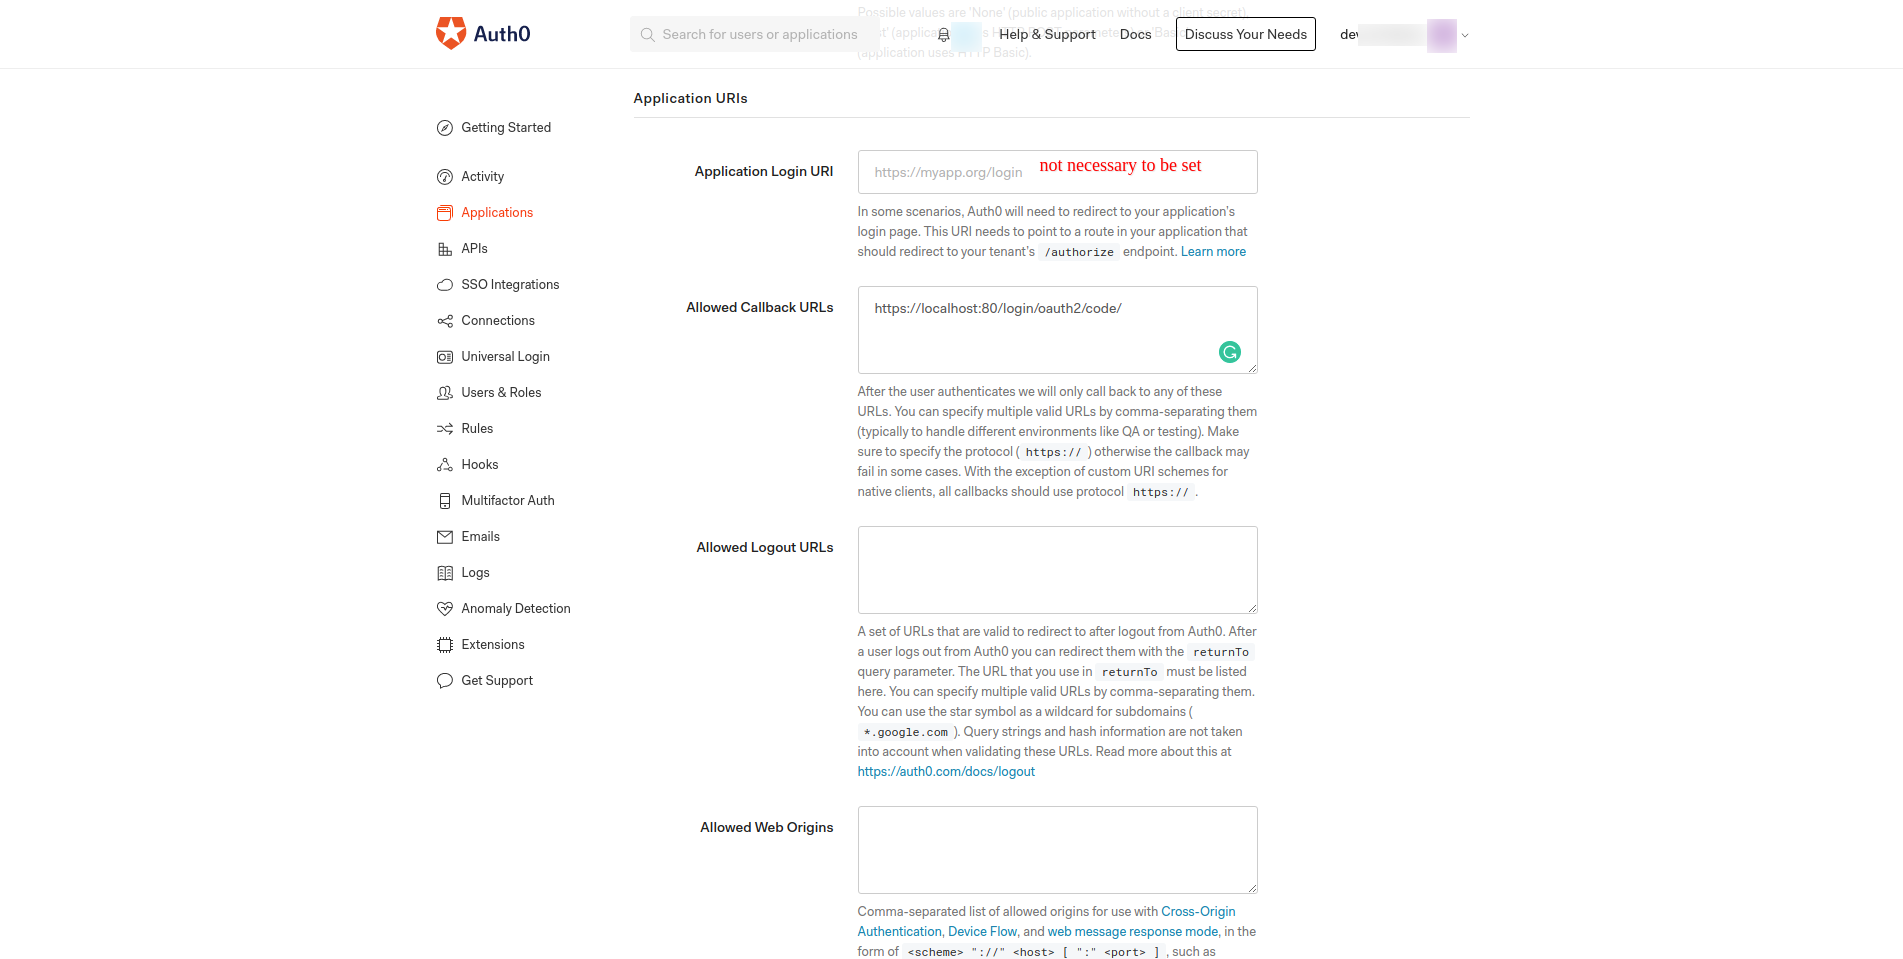Focus the Application Login URI field

[1057, 172]
